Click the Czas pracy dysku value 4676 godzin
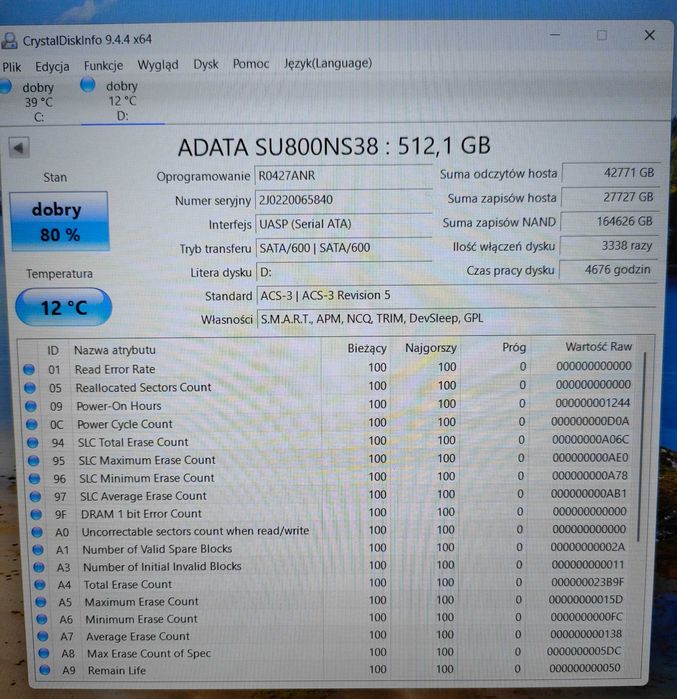The height and width of the screenshot is (699, 677). coord(607,270)
